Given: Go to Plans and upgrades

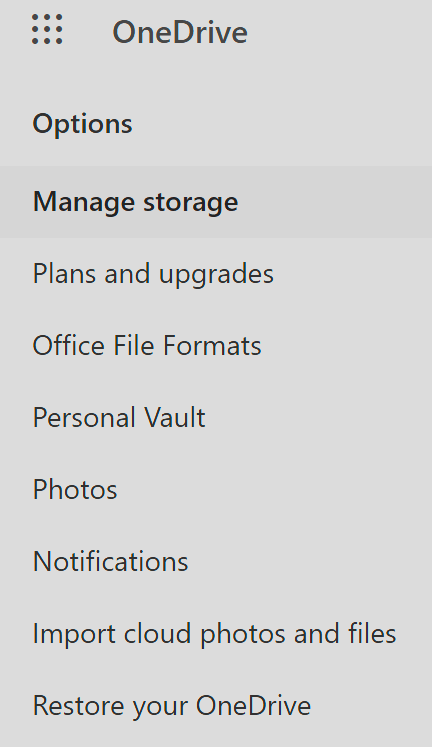Looking at the screenshot, I should (216, 274).
